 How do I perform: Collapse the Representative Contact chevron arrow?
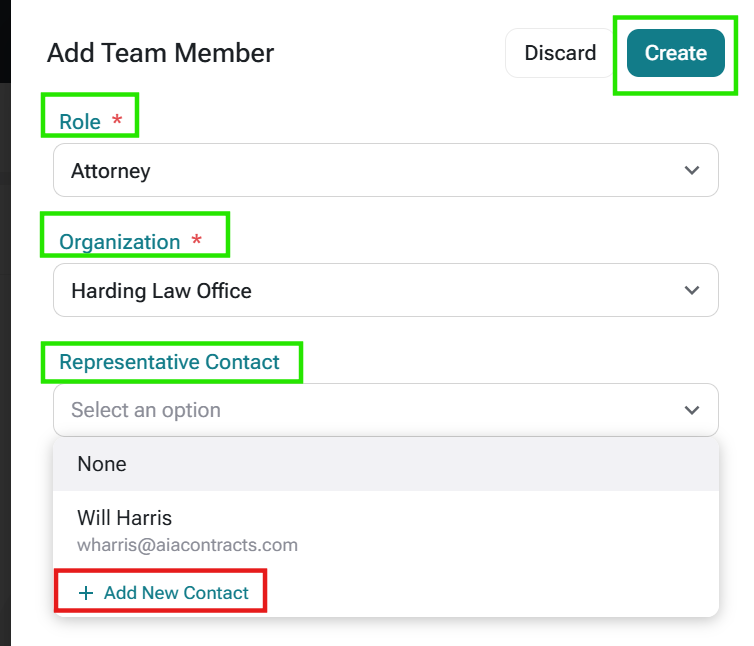691,410
